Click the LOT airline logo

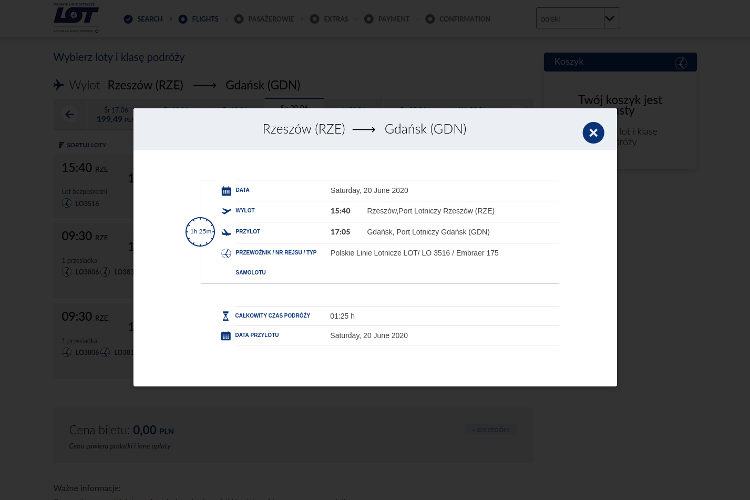pos(76,17)
